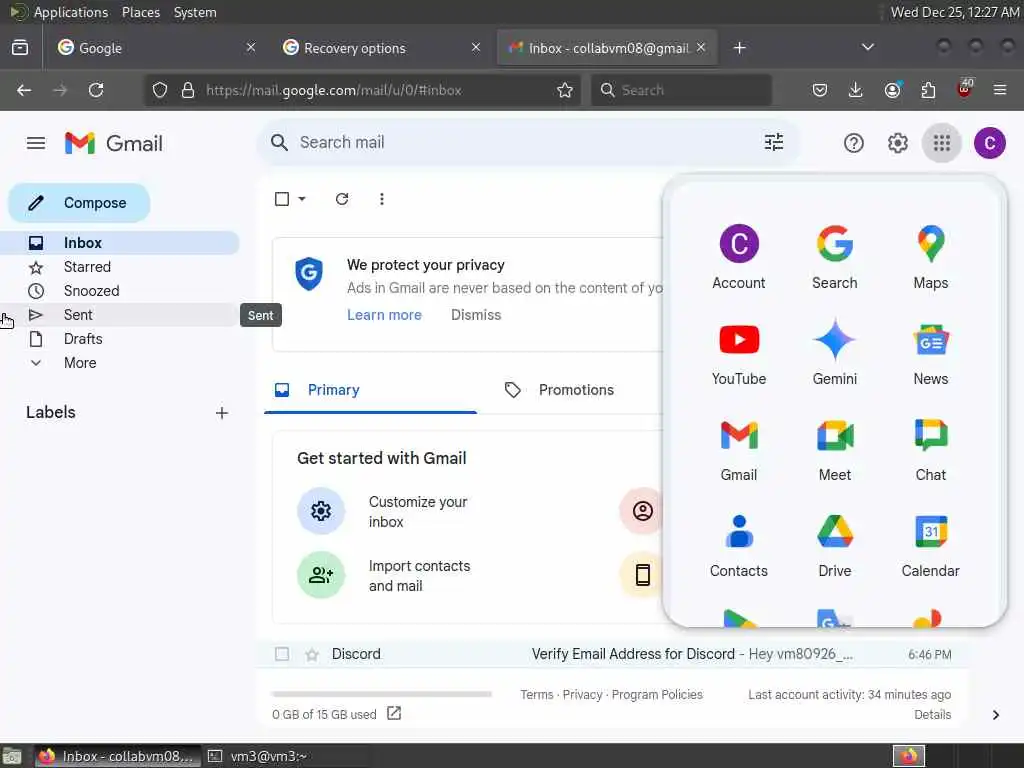The width and height of the screenshot is (1024, 768).
Task: Open Gmail settings gear
Action: click(898, 143)
